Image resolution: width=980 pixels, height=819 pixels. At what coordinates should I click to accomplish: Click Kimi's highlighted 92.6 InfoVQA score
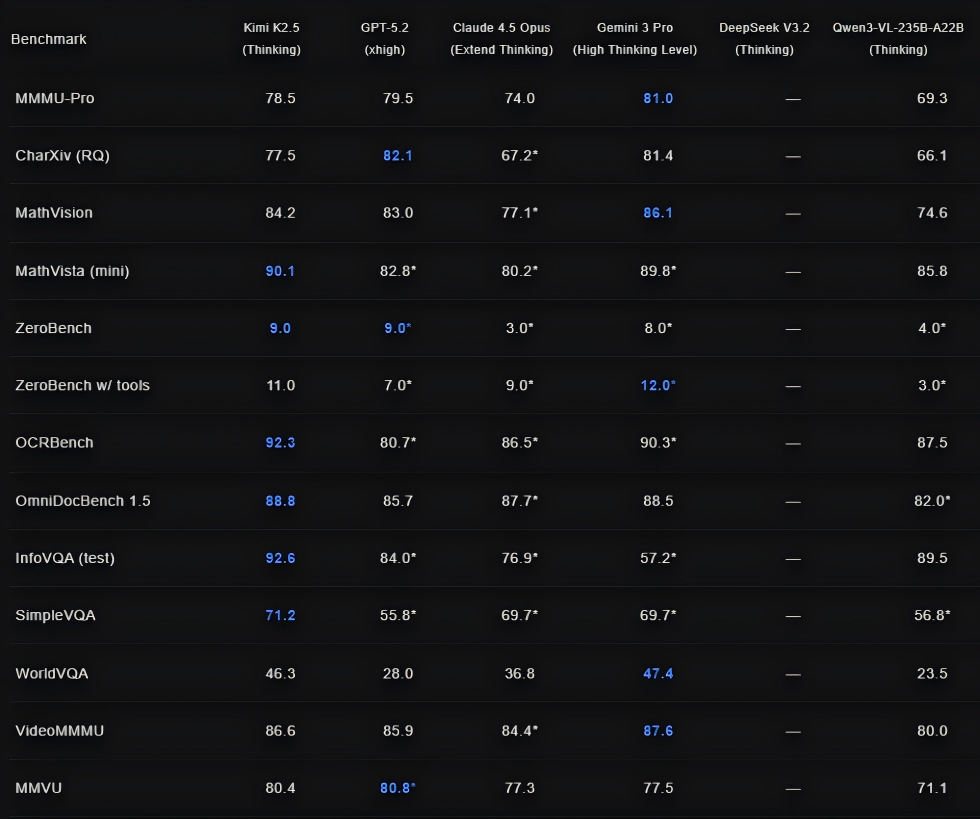point(280,558)
